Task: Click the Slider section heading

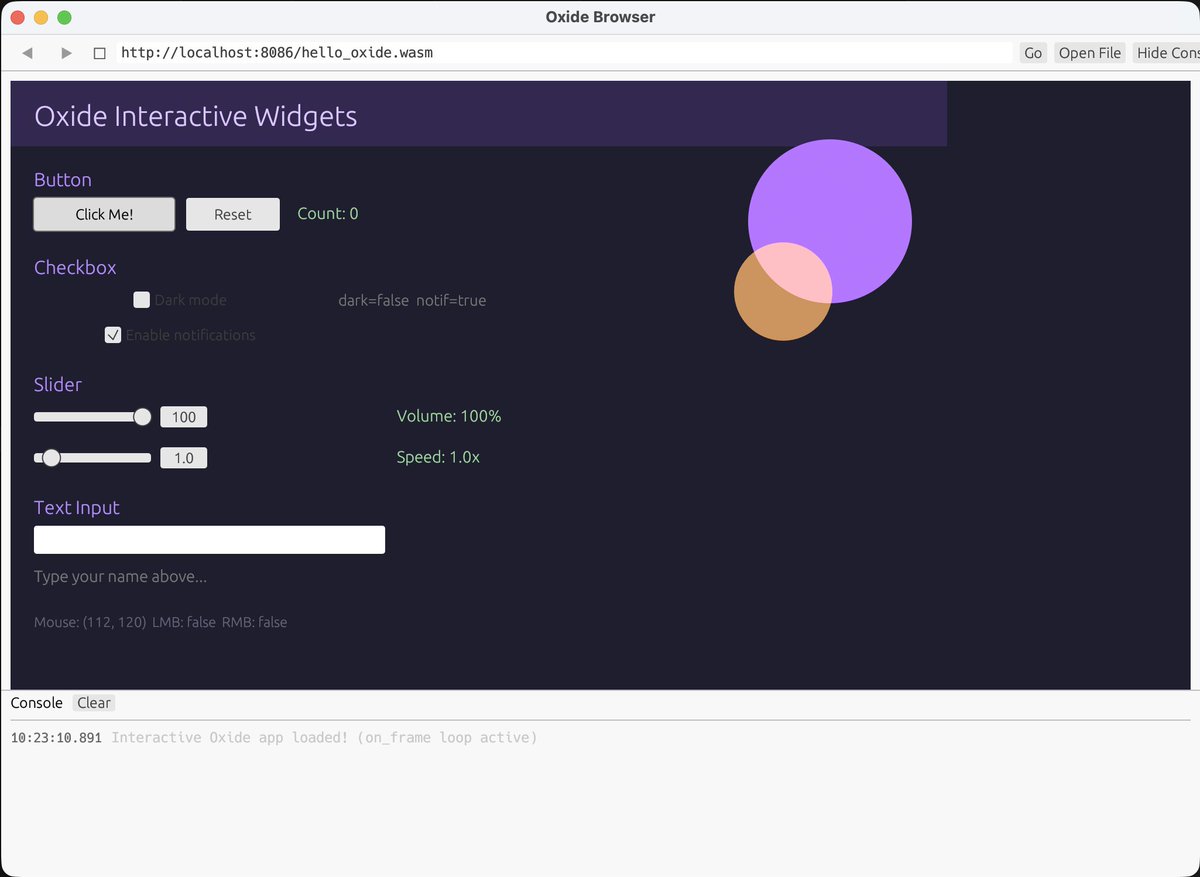Action: 58,384
